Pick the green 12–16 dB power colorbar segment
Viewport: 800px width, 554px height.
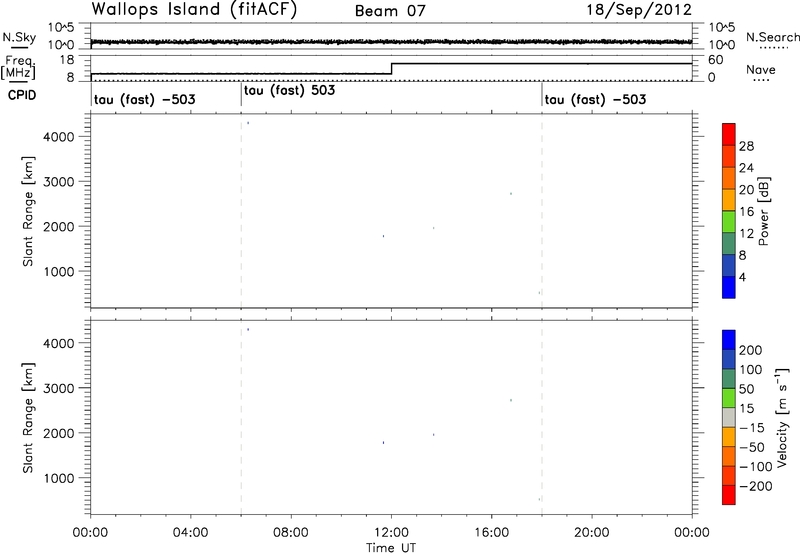coord(729,222)
